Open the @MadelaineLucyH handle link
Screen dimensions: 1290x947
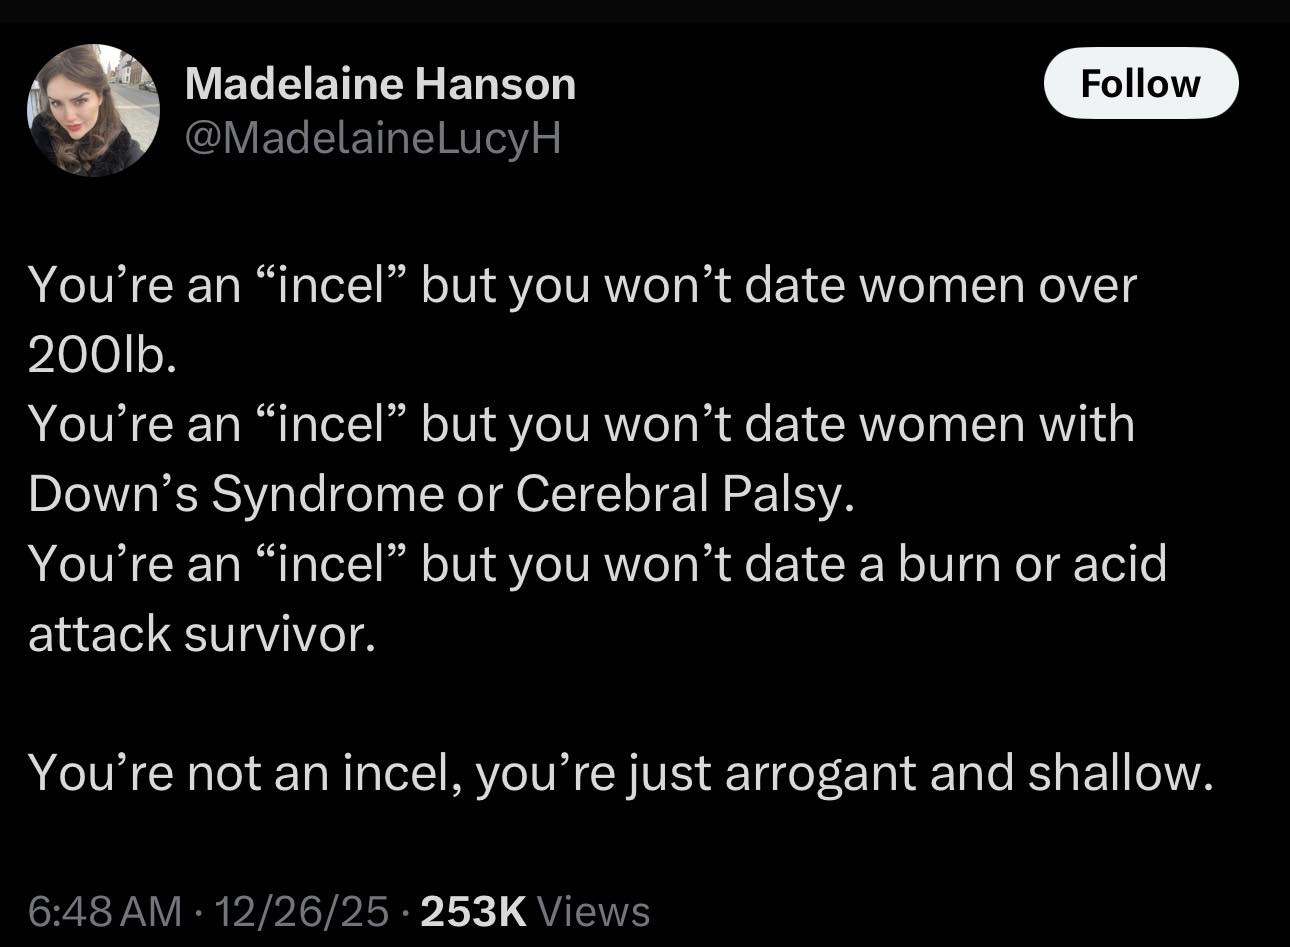[x=372, y=138]
